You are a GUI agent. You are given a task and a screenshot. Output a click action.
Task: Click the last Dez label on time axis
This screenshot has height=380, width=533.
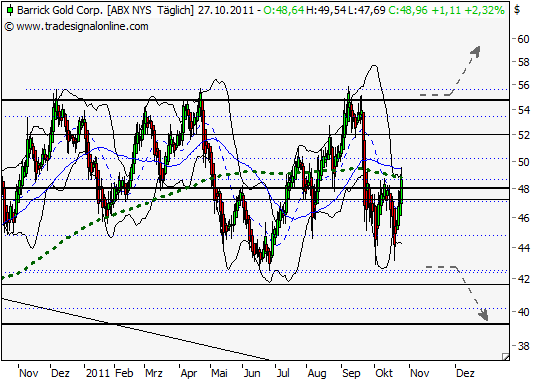pos(465,373)
